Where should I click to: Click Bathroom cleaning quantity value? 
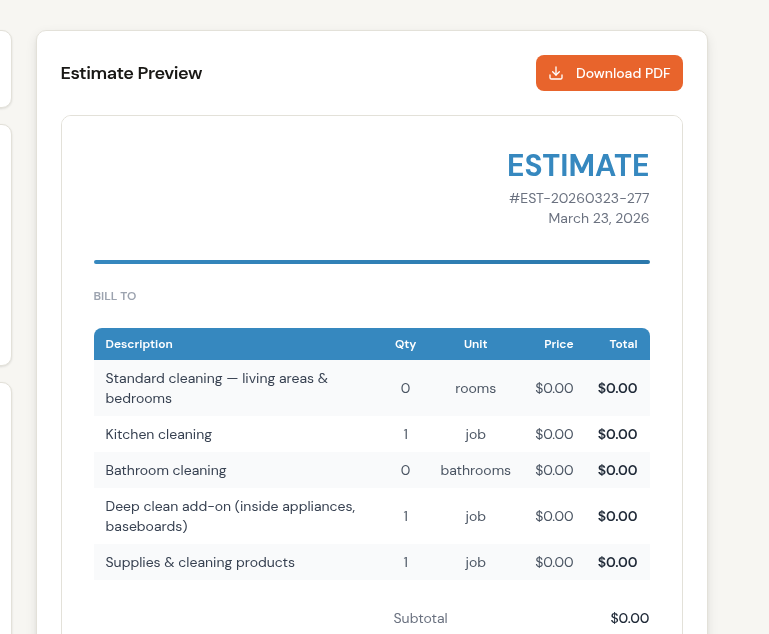coord(405,470)
